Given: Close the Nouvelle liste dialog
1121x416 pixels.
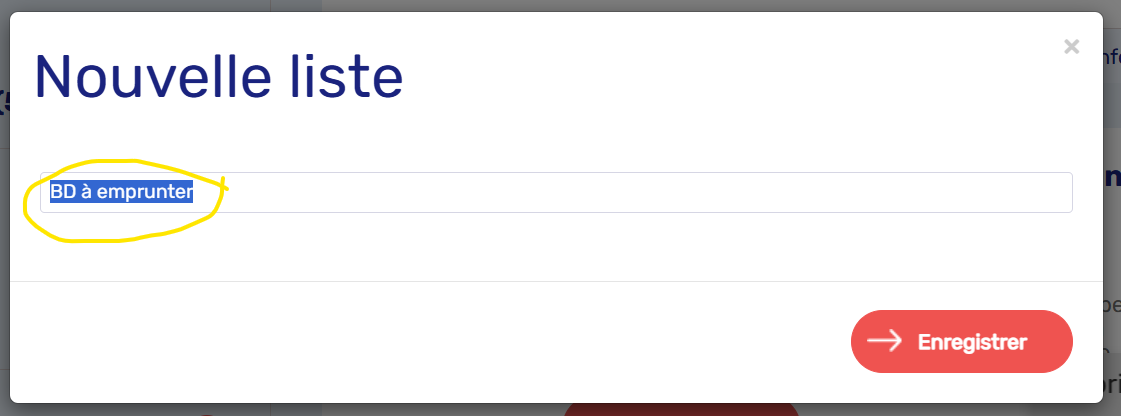Looking at the screenshot, I should (x=1071, y=46).
